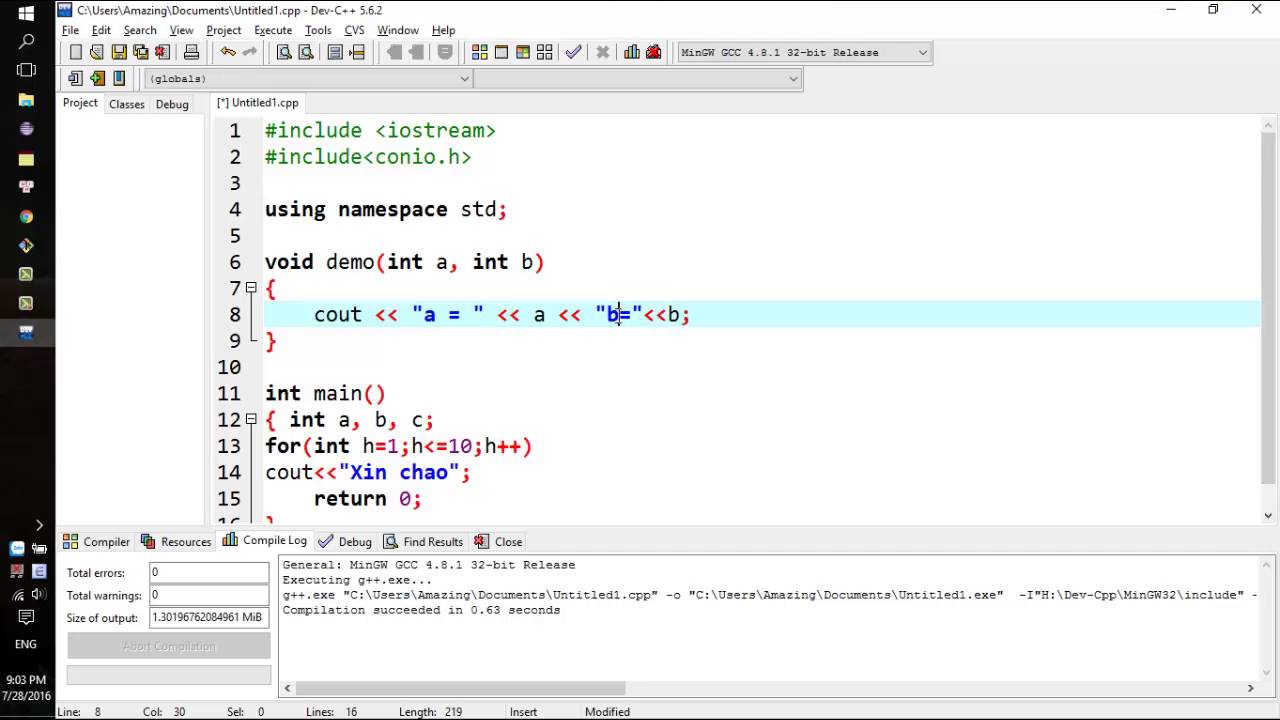The width and height of the screenshot is (1280, 720).
Task: Click the blue Goto Bookmarks icon
Action: pyautogui.click(x=119, y=79)
